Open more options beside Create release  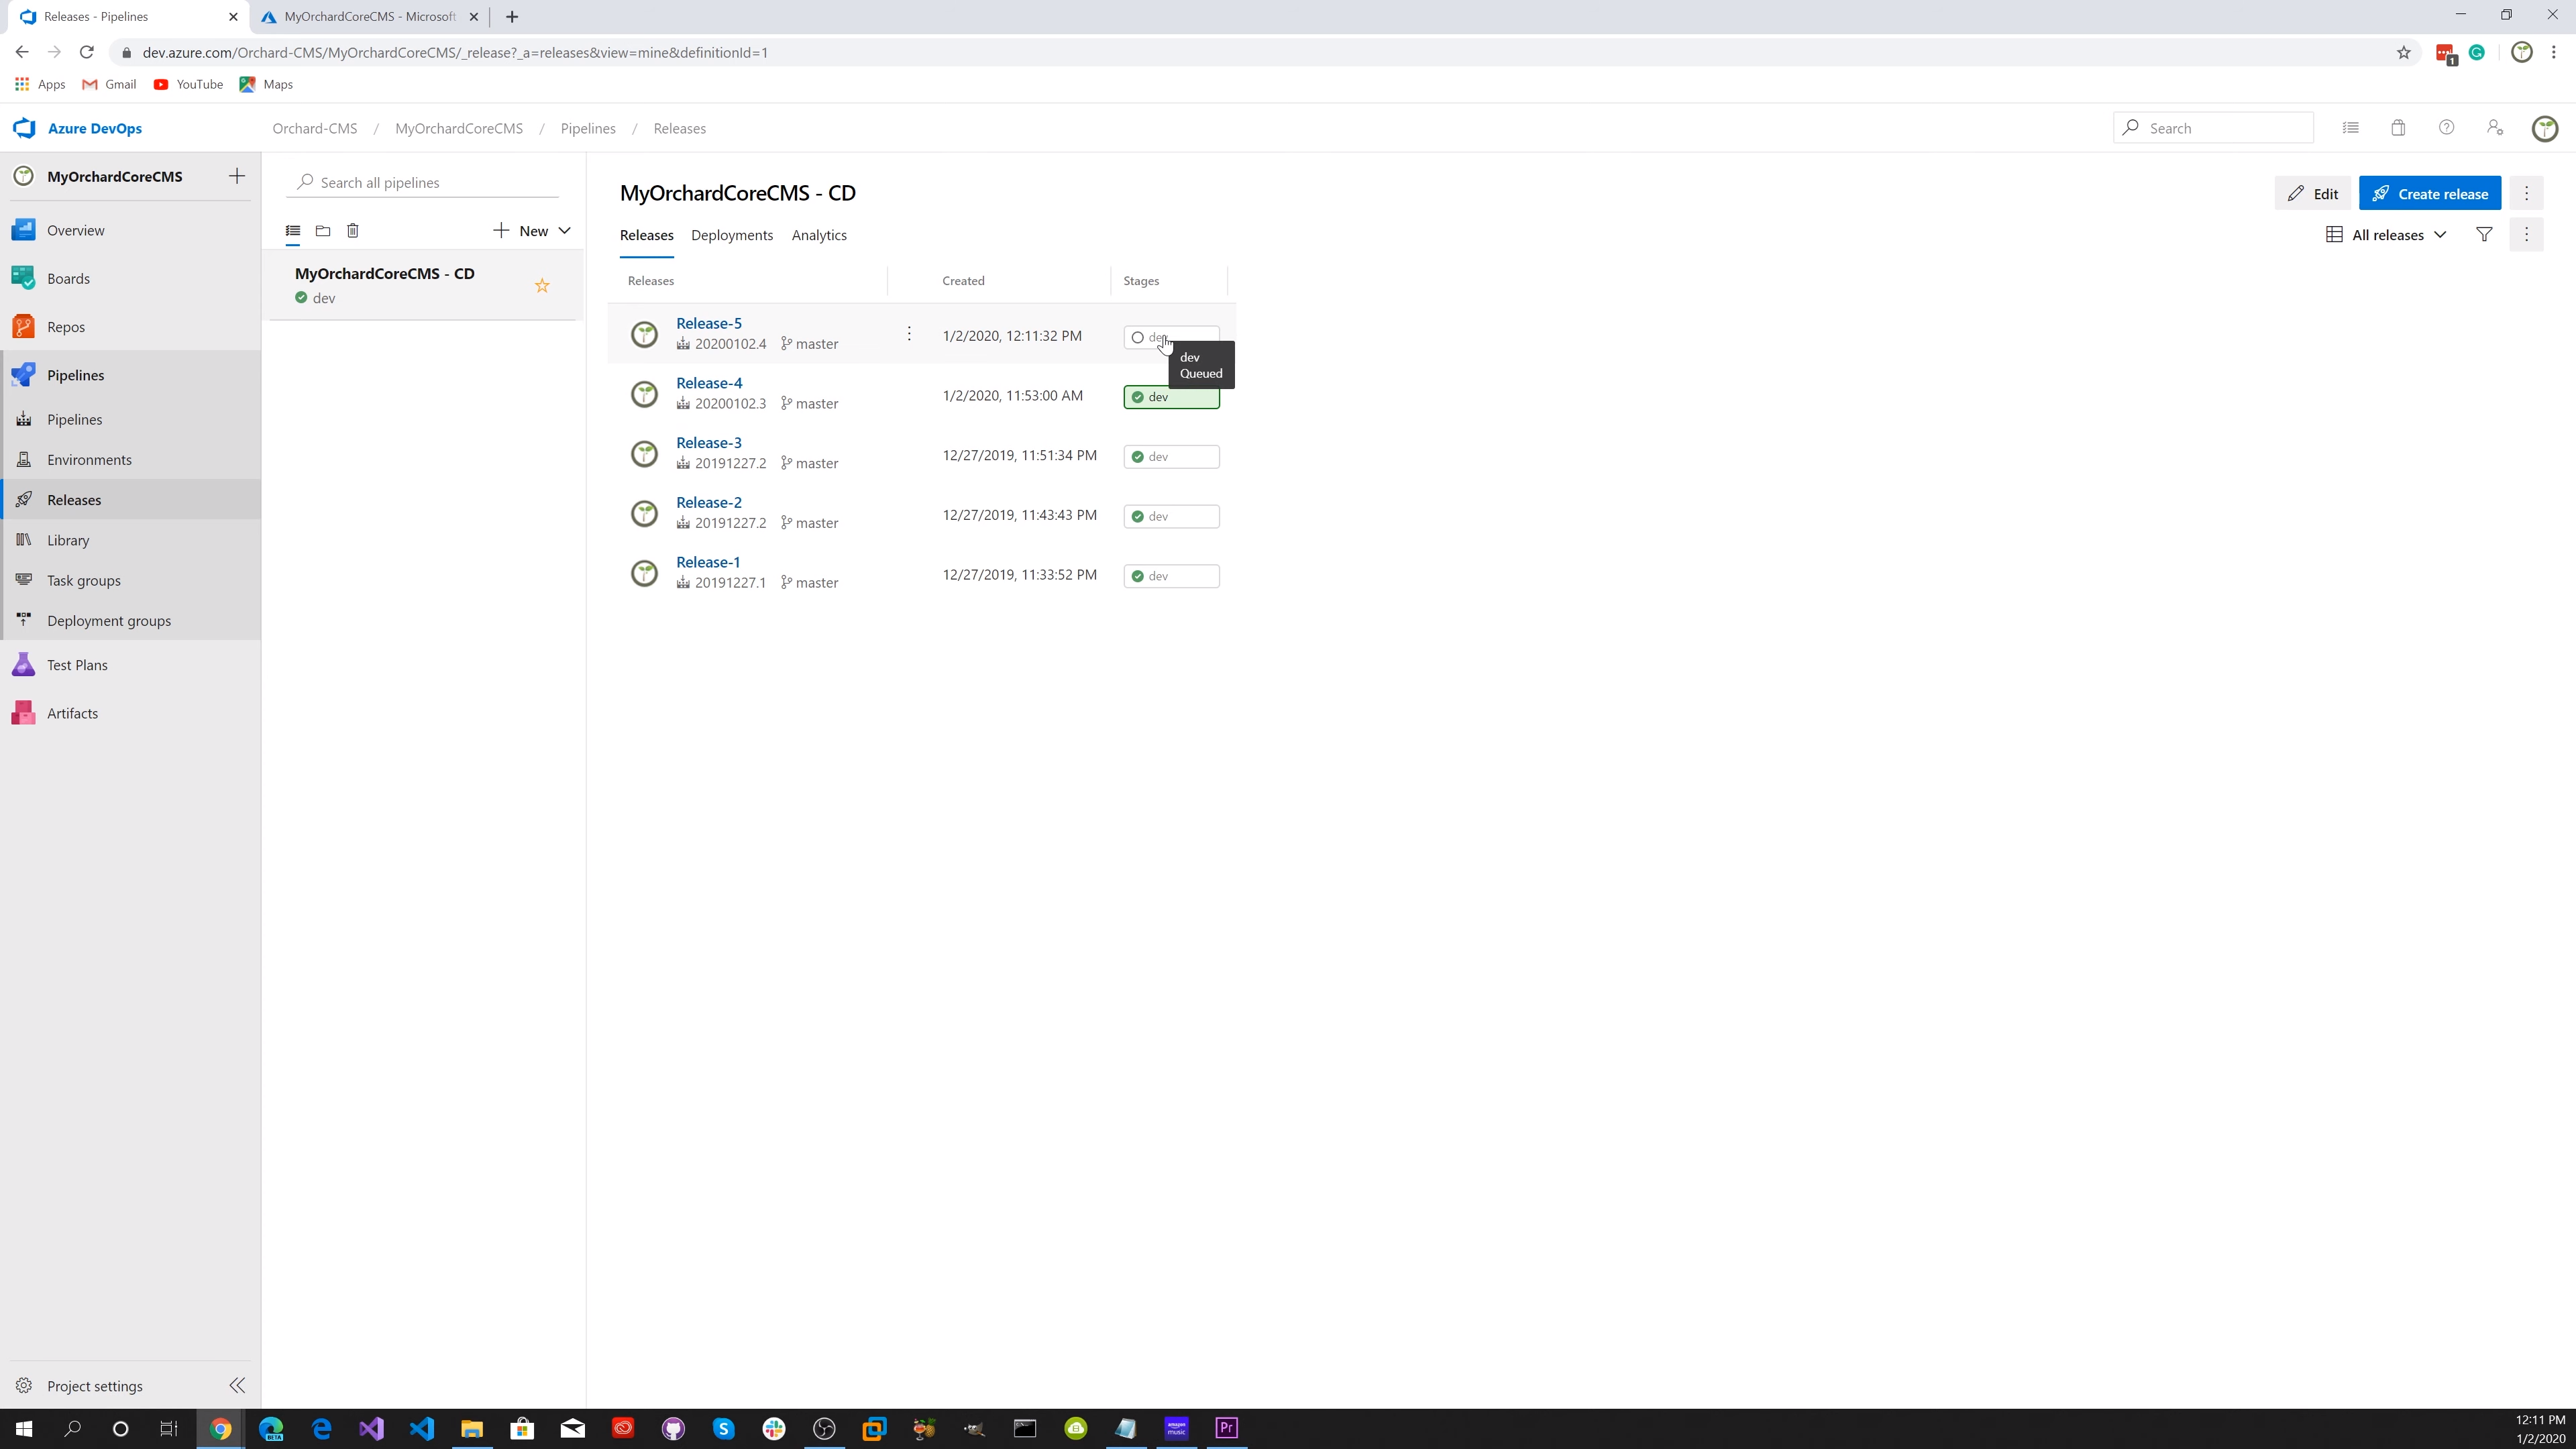click(x=2526, y=193)
